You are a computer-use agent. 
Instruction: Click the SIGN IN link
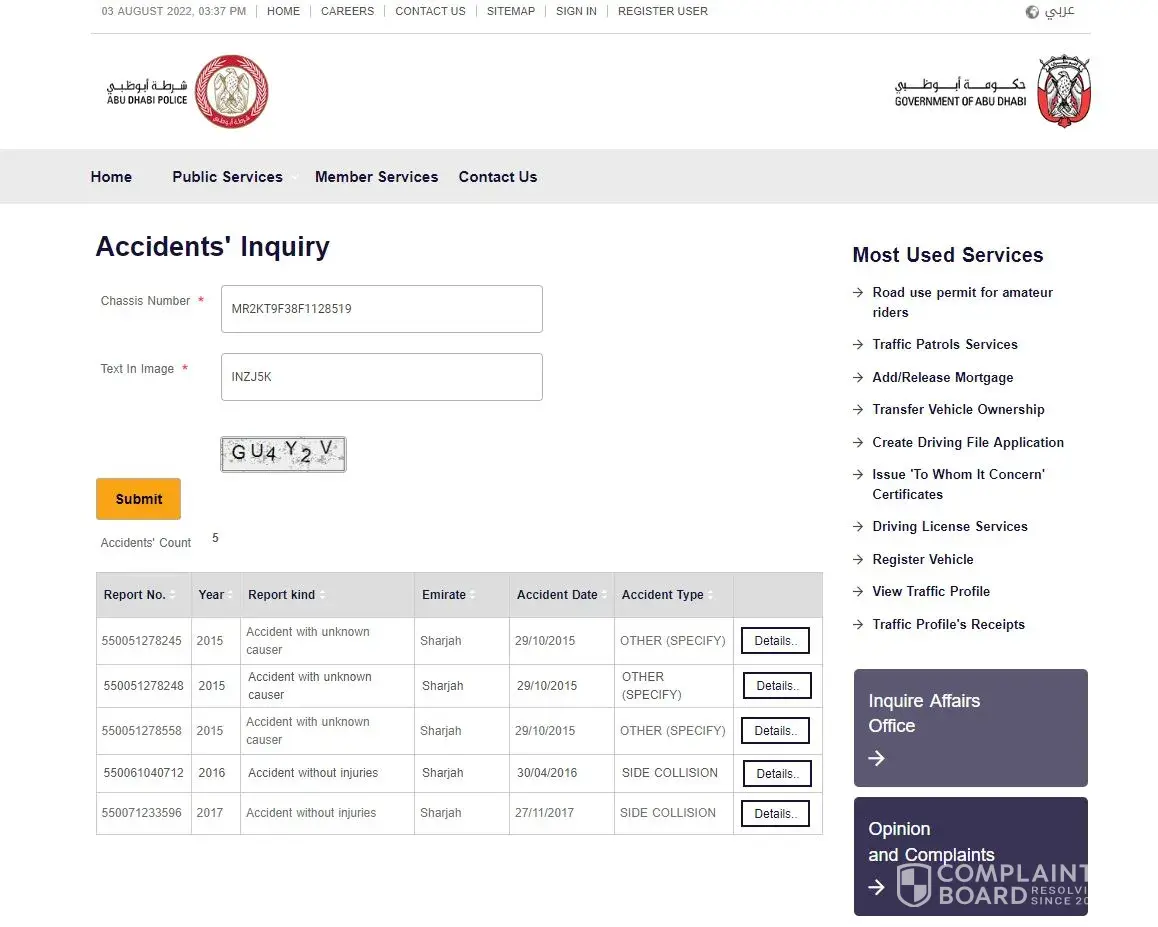(x=576, y=11)
